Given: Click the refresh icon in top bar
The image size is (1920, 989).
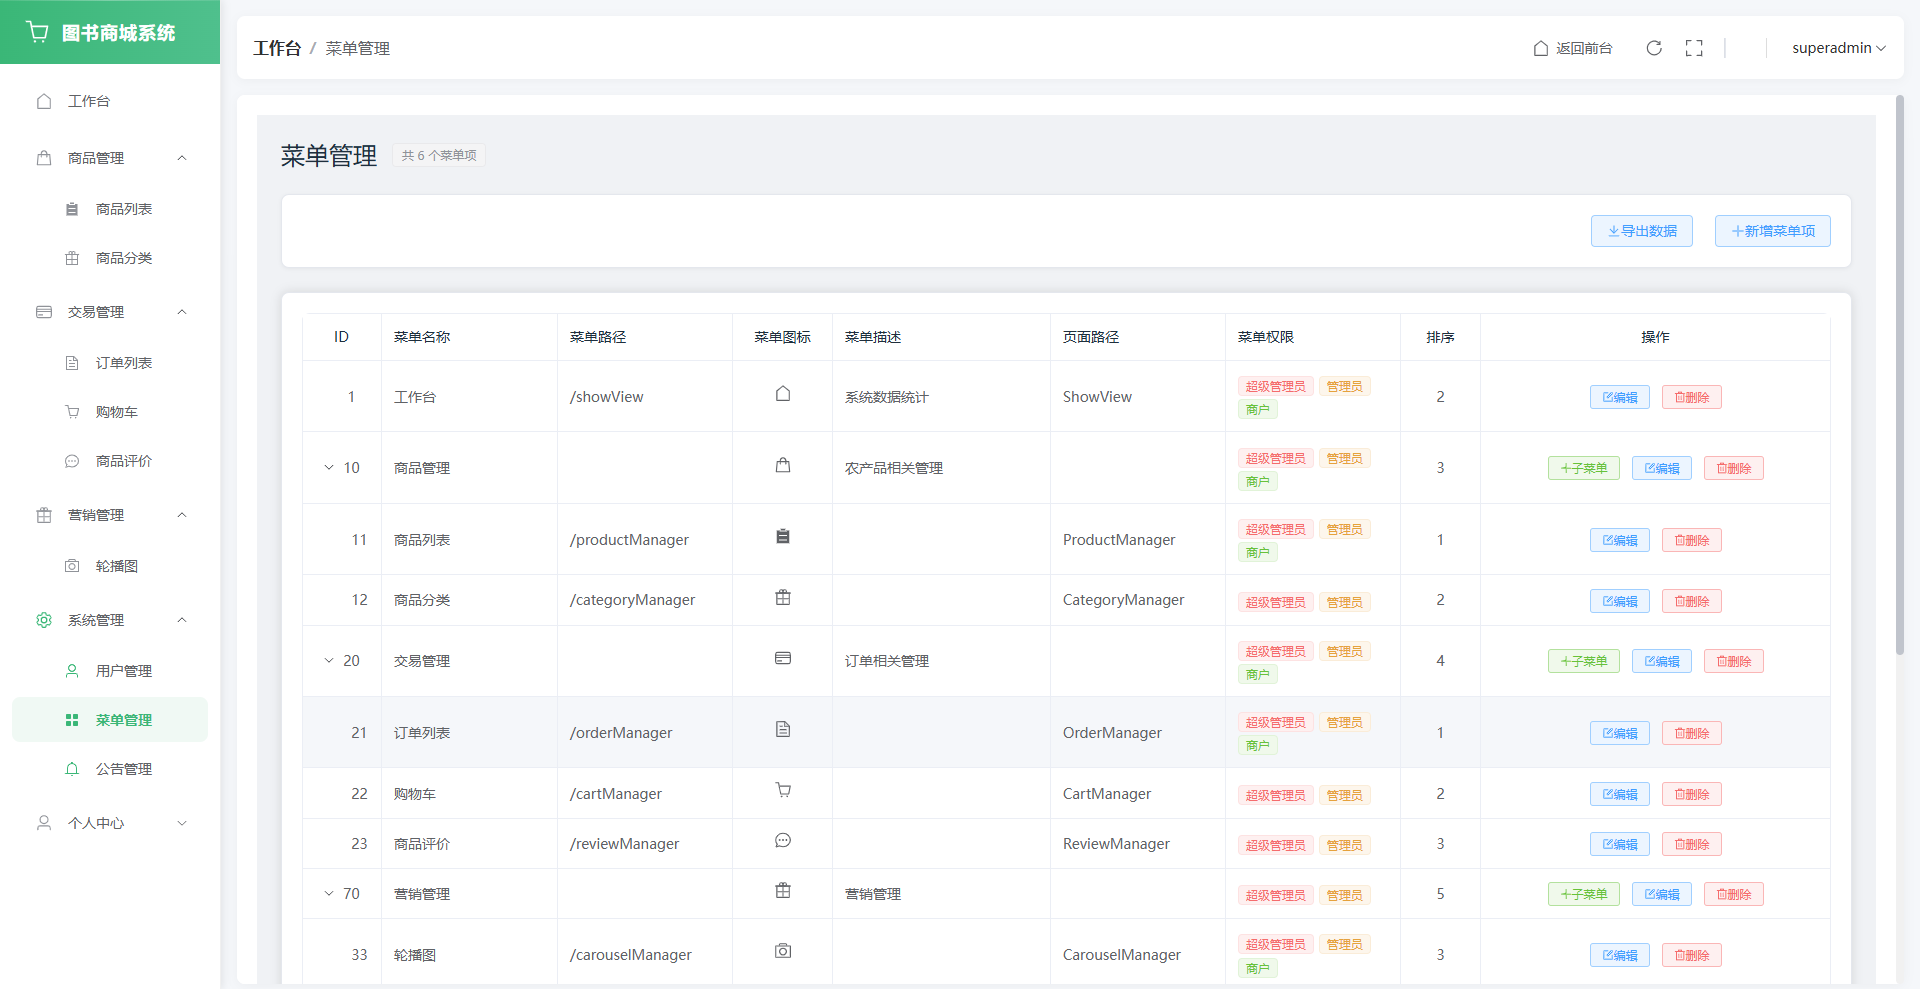Looking at the screenshot, I should (1654, 48).
